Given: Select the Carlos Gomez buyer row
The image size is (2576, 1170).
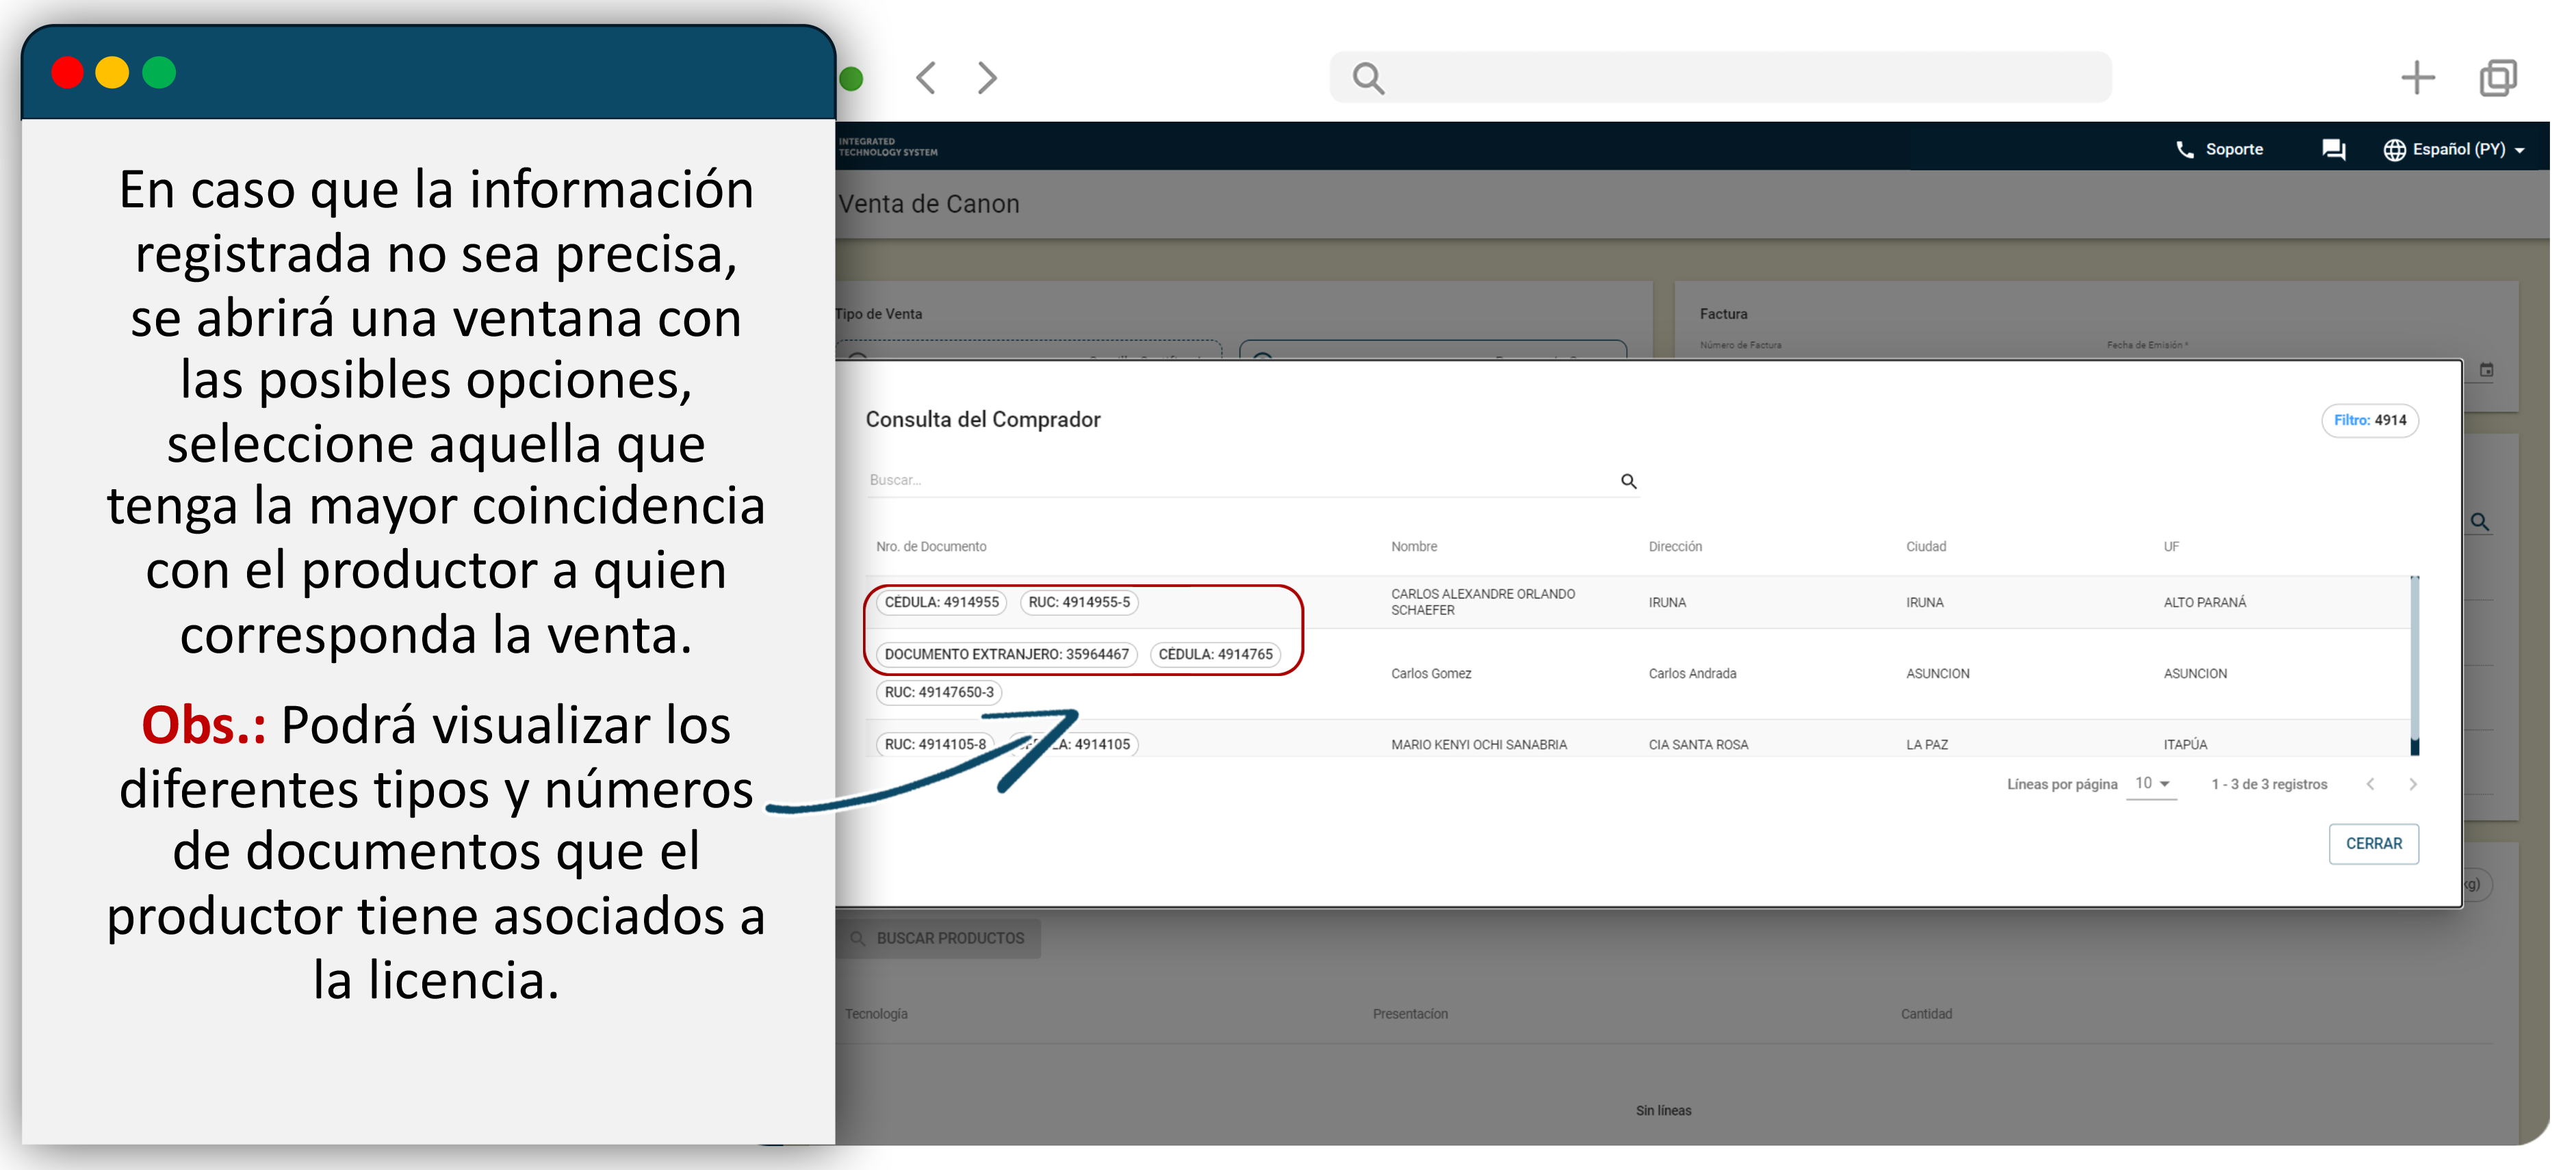Looking at the screenshot, I should [x=1431, y=674].
